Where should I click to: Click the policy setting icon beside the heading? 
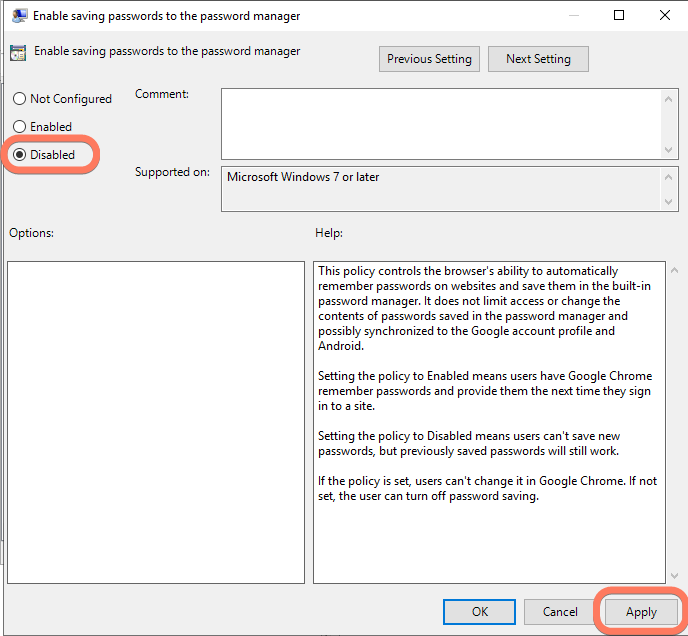pyautogui.click(x=18, y=53)
